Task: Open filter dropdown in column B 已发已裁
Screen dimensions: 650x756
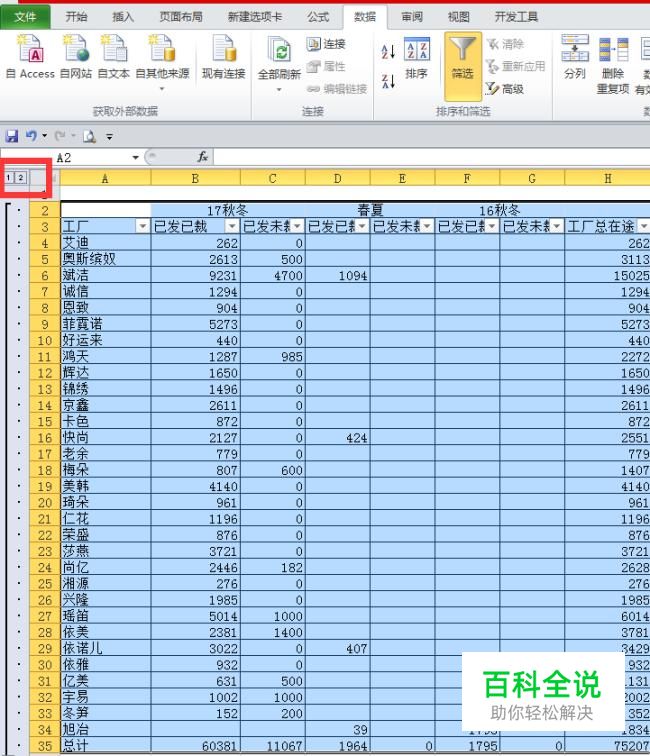Action: 232,226
